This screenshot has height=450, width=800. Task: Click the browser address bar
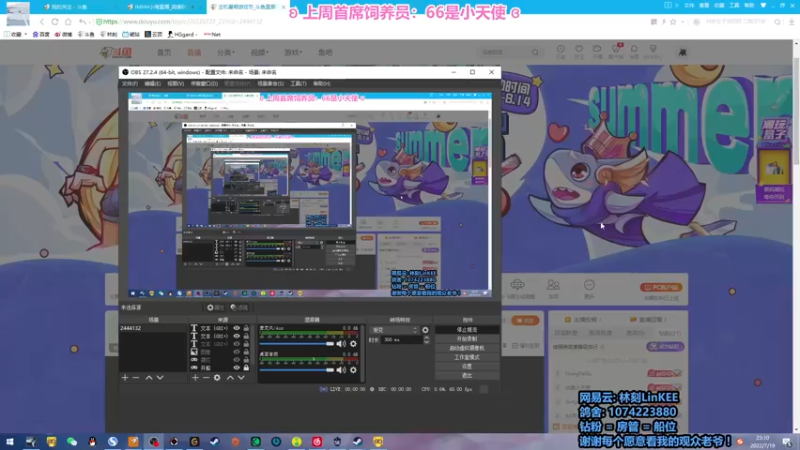pos(367,22)
